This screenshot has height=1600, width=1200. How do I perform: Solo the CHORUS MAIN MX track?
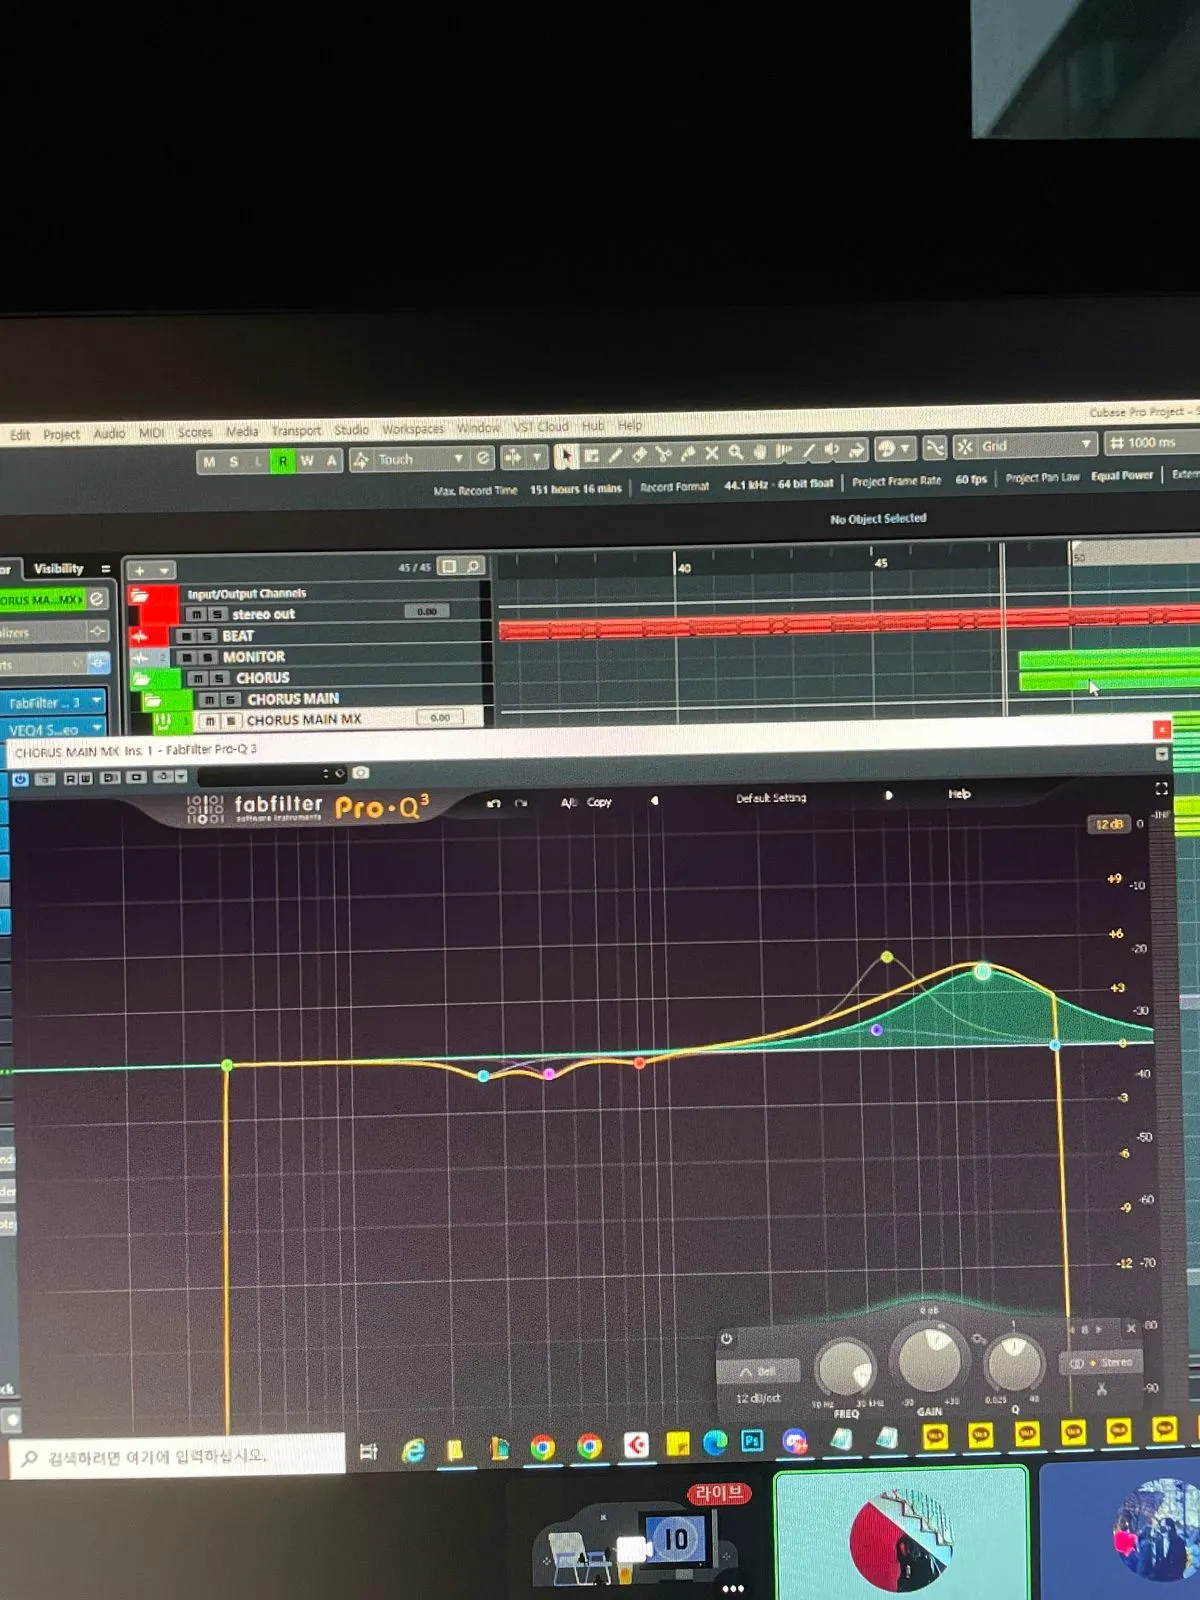[x=231, y=720]
